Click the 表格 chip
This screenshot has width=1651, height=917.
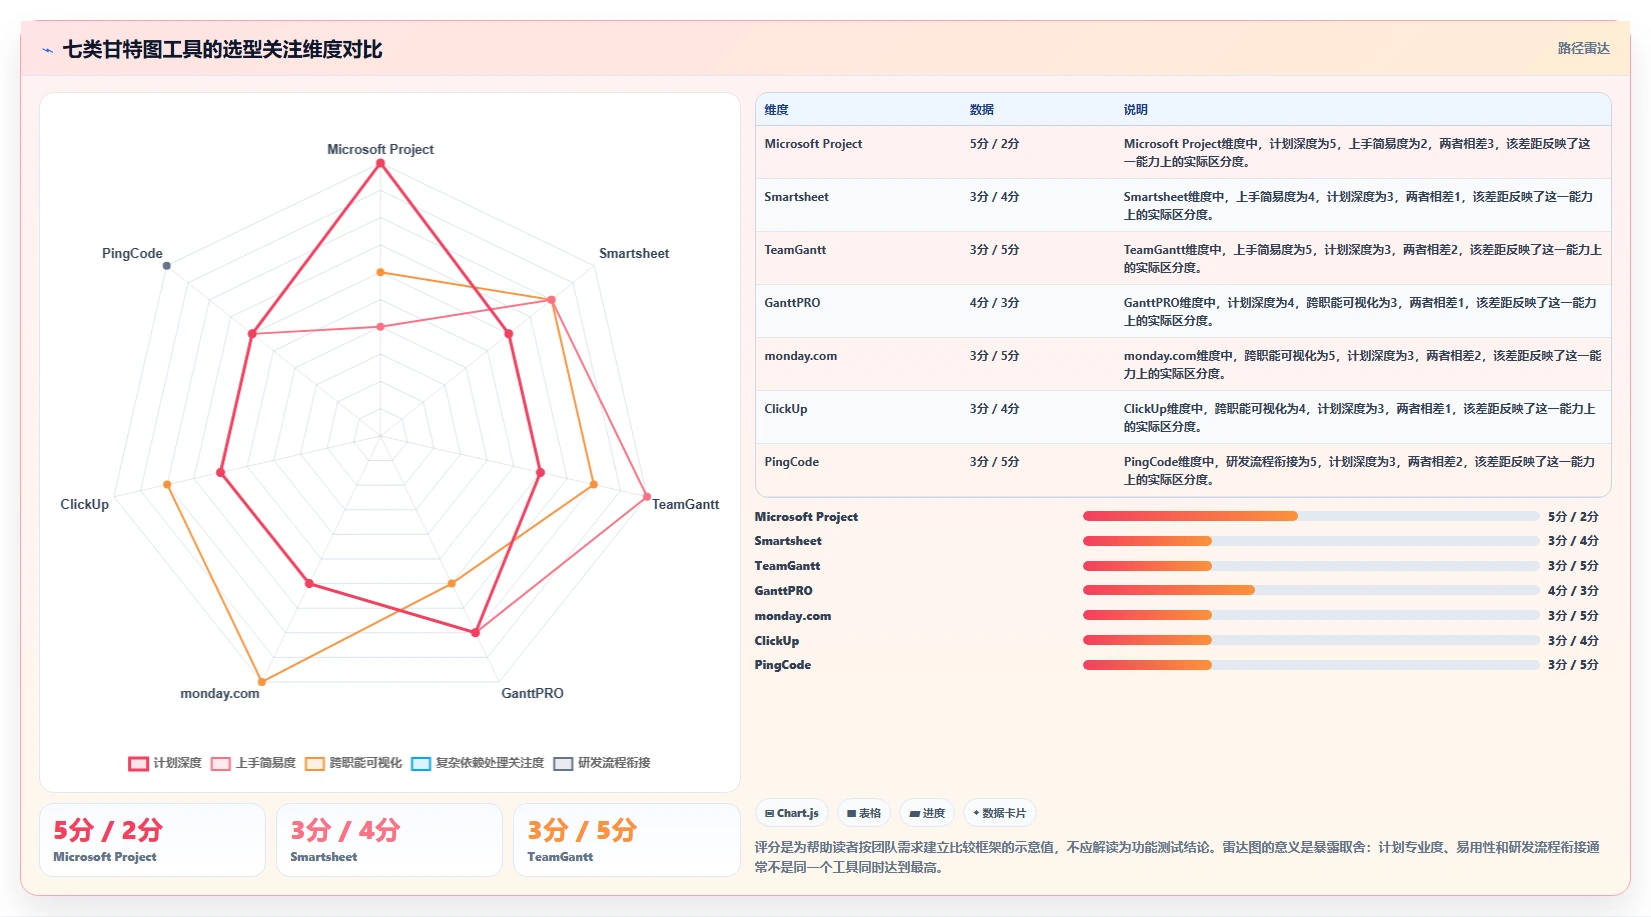click(864, 813)
